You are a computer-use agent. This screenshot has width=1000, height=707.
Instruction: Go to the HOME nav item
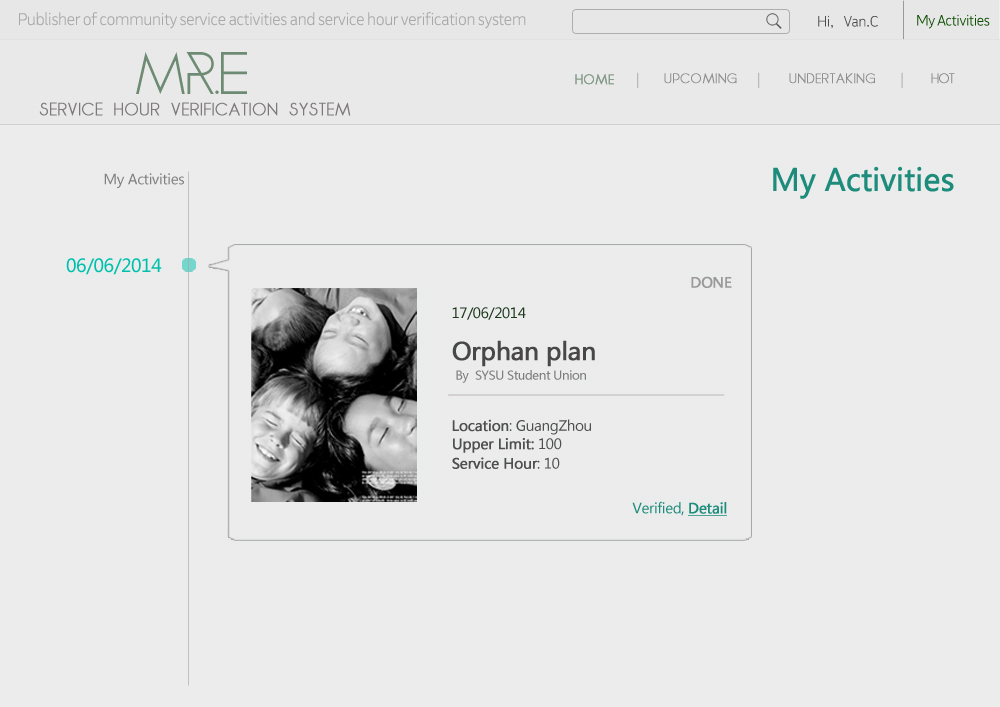pyautogui.click(x=594, y=79)
